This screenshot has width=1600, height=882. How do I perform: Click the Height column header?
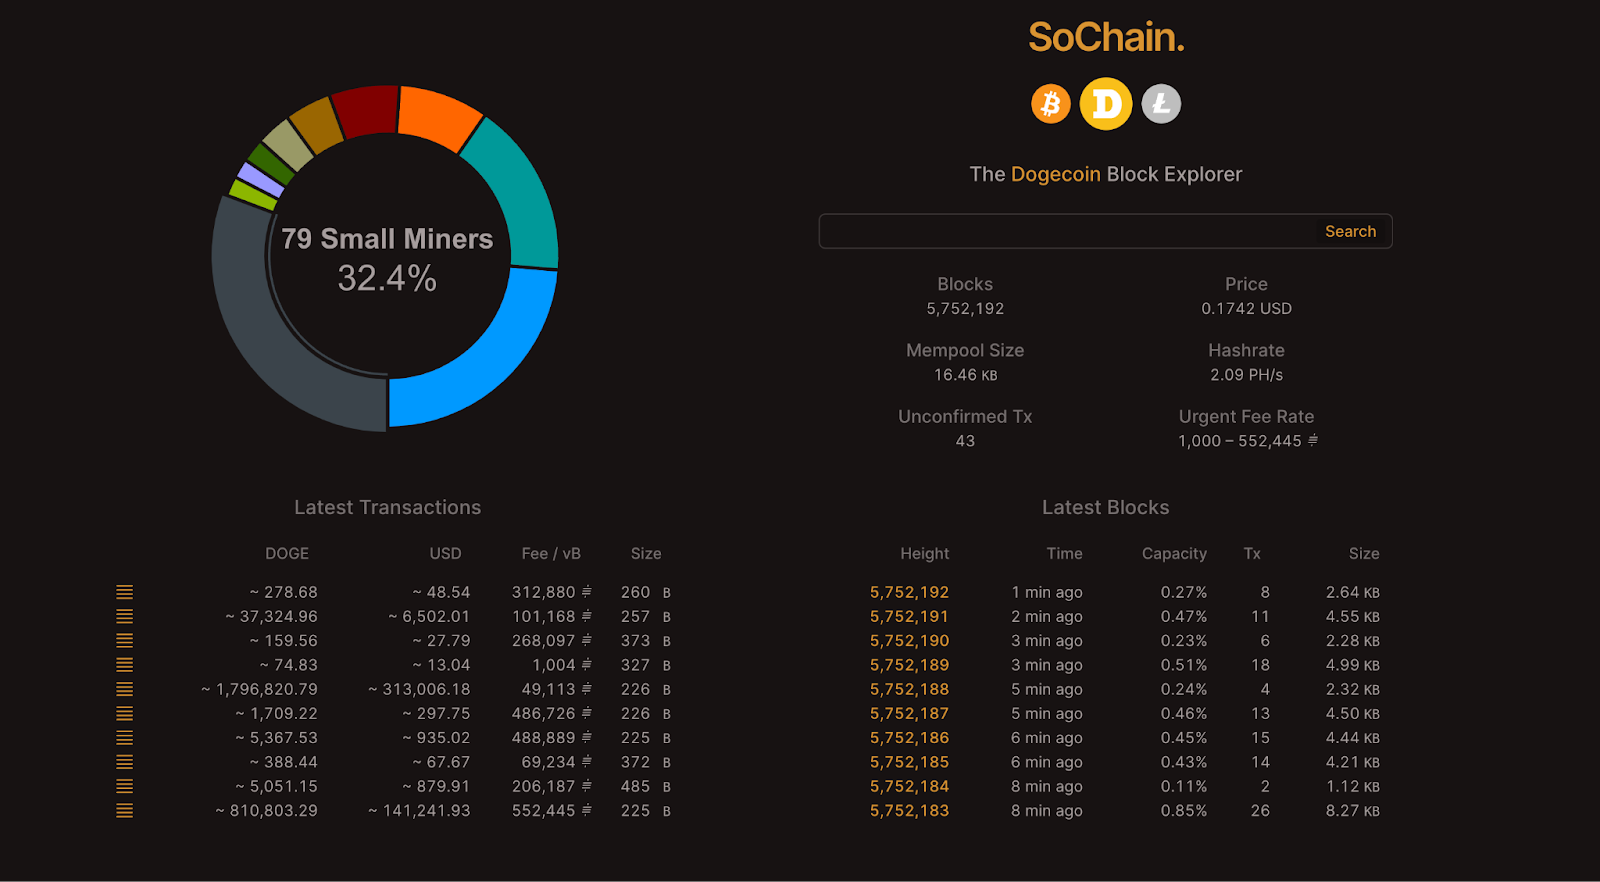(x=924, y=553)
